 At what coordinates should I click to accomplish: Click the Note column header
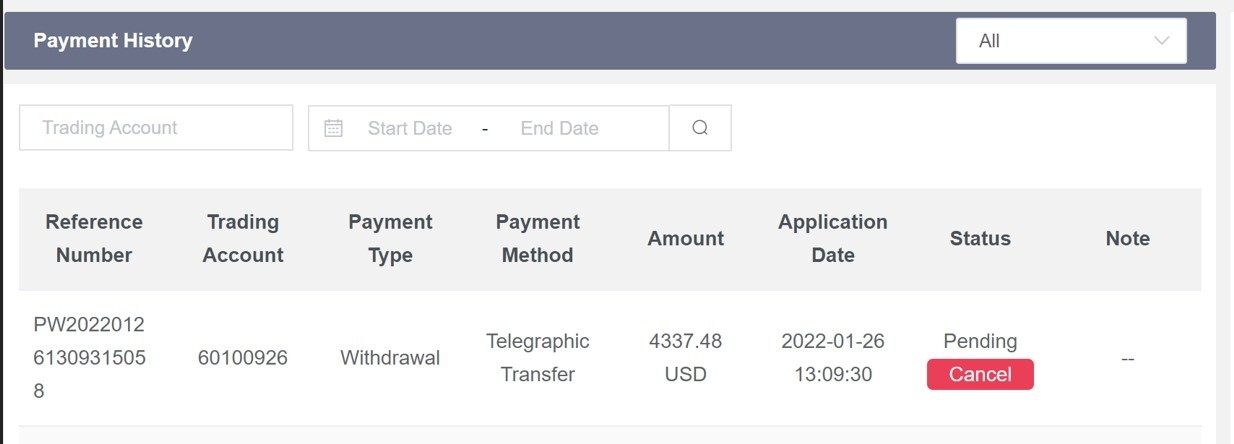coord(1128,238)
